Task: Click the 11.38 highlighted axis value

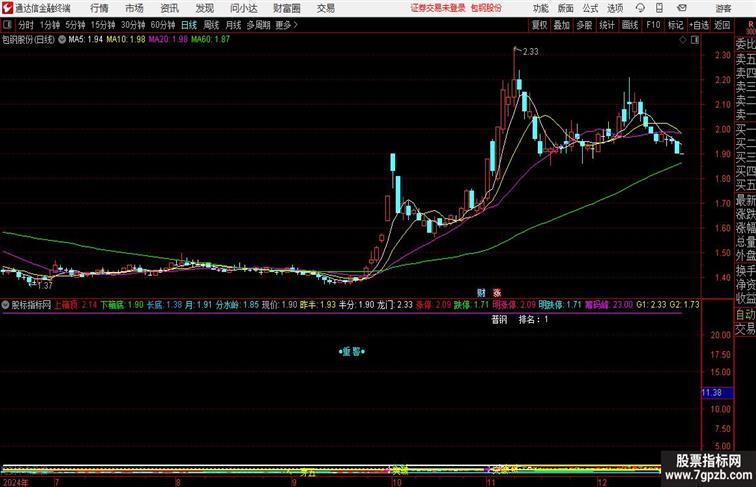Action: click(712, 393)
